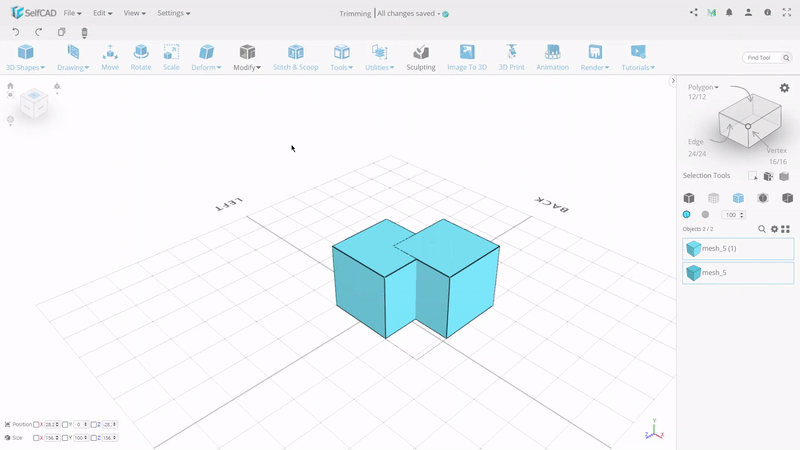The width and height of the screenshot is (800, 450).
Task: Click the delete trash icon
Action: click(84, 33)
